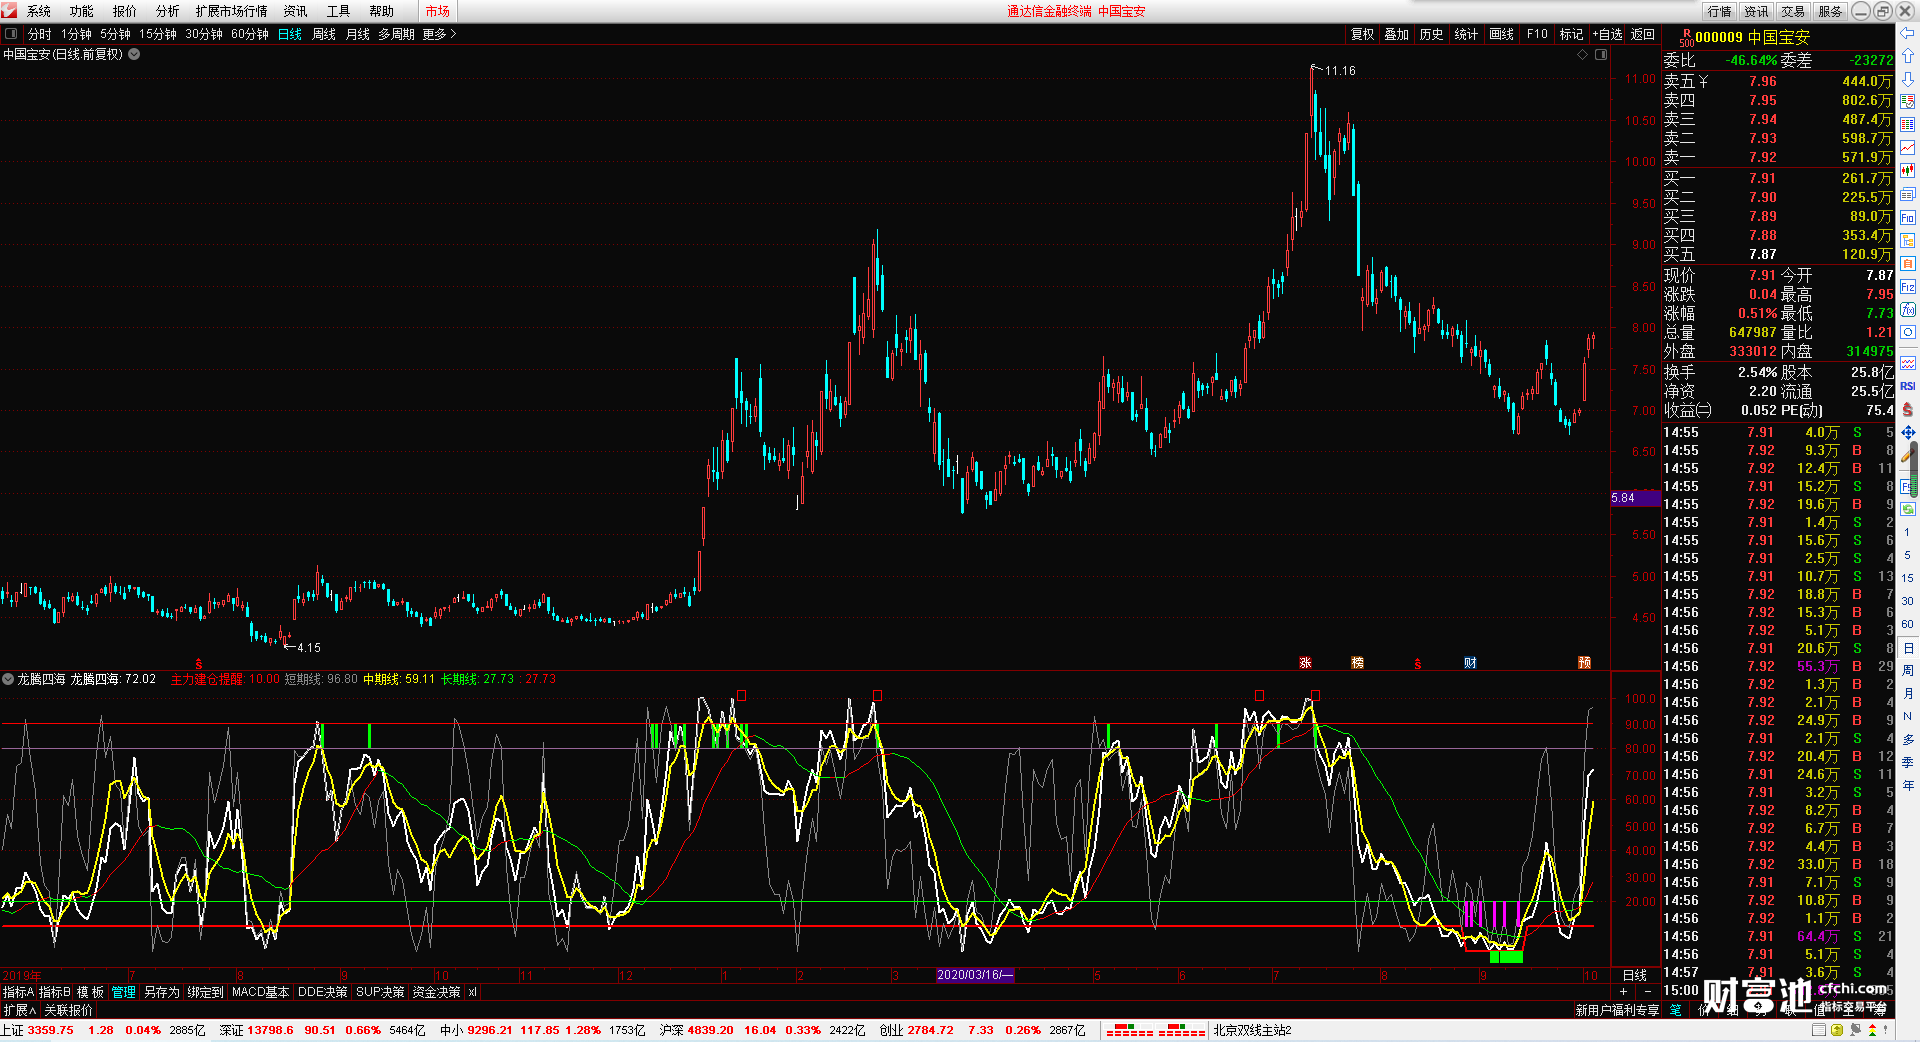Toggle the 季 quarterly period in sidebar
This screenshot has height=1042, width=1920.
[x=1907, y=762]
